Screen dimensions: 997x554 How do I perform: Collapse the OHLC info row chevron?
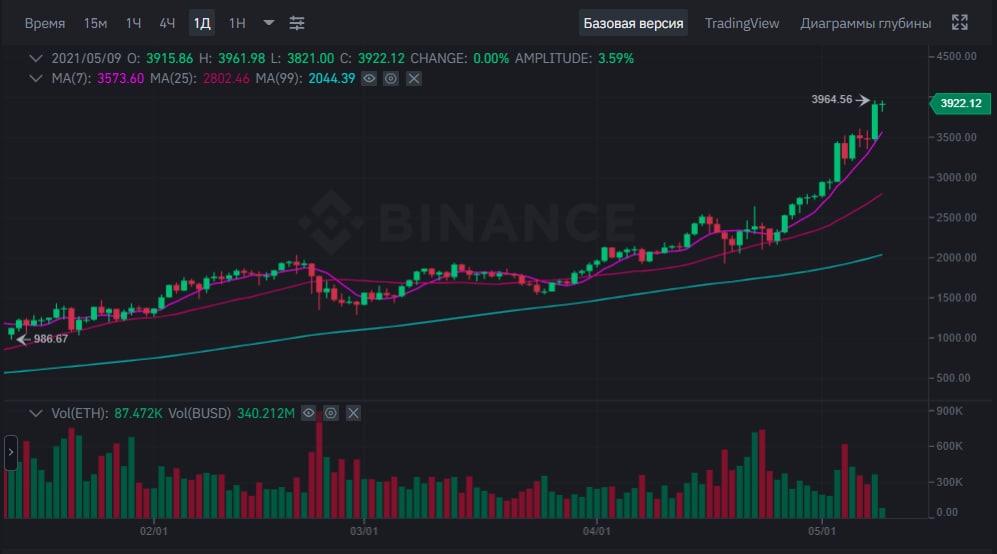point(36,59)
